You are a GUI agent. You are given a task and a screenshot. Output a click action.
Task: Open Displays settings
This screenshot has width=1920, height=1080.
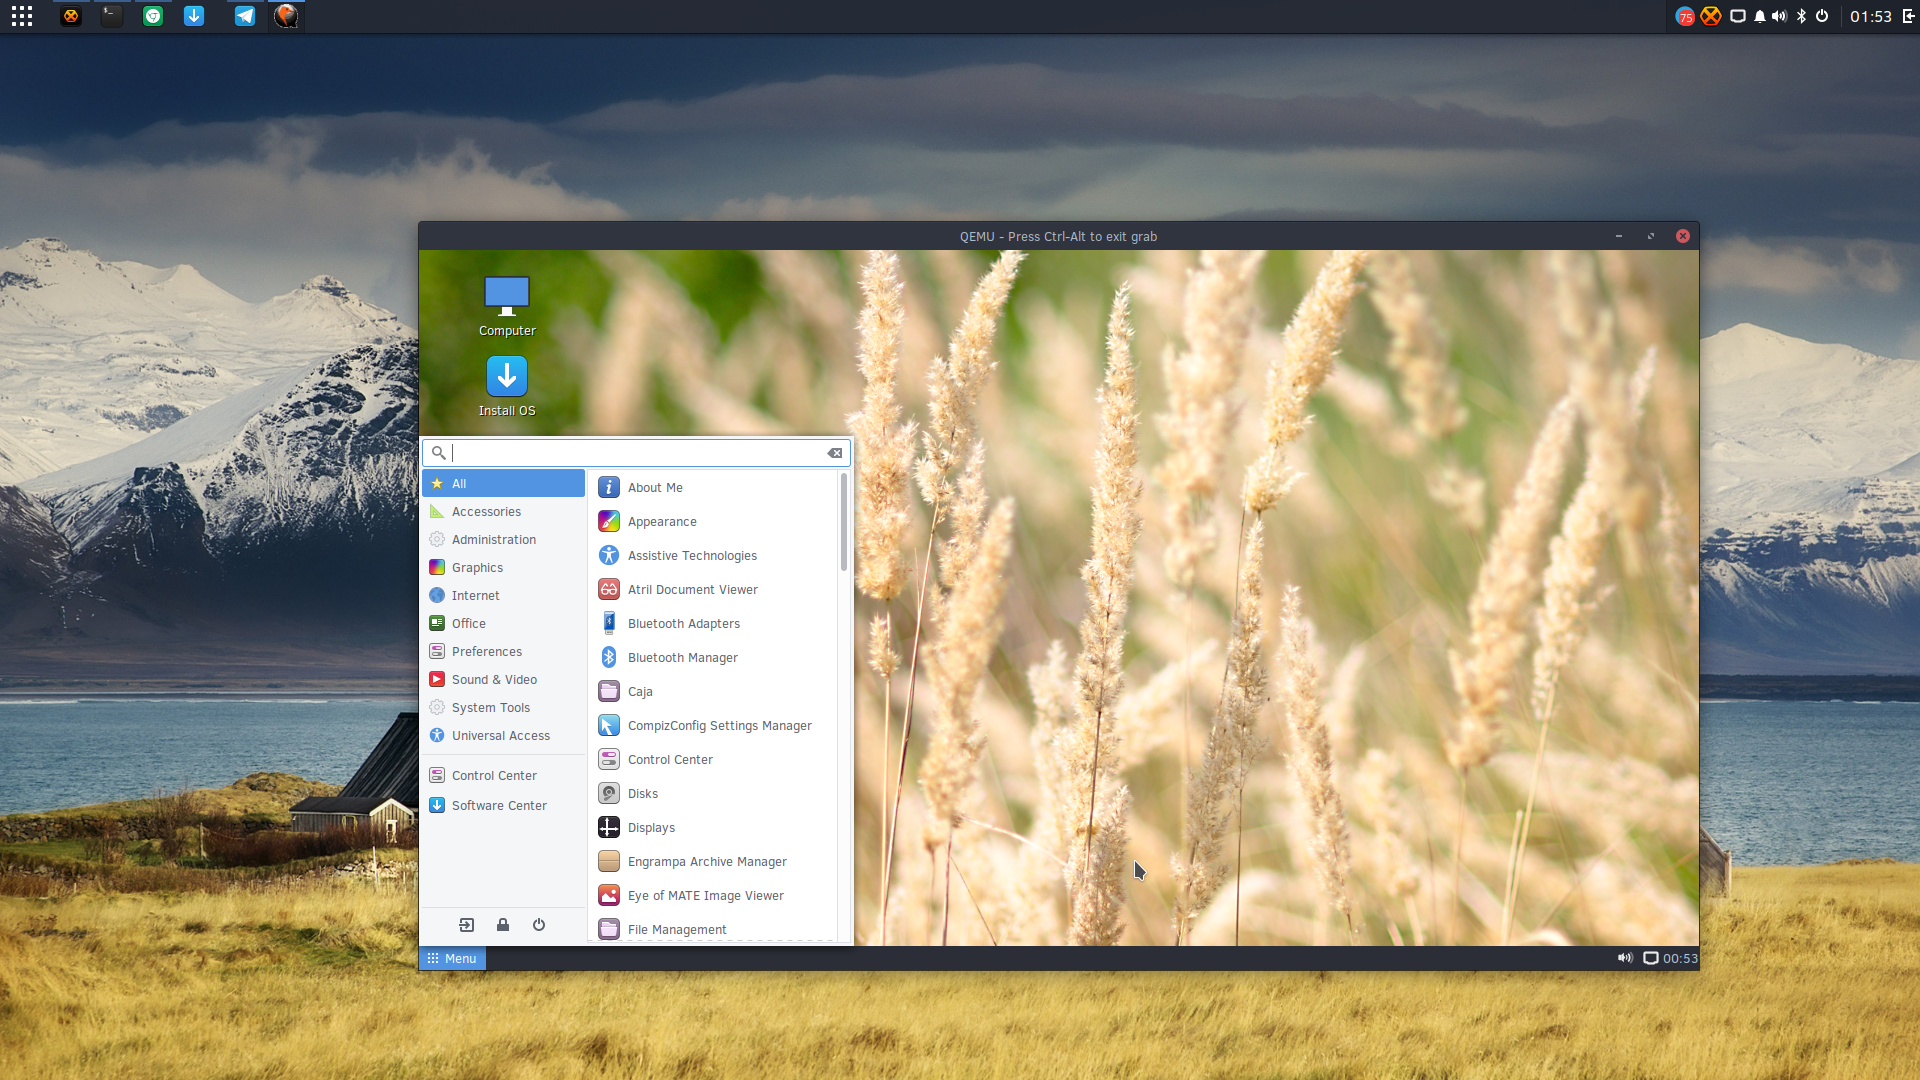click(714, 827)
